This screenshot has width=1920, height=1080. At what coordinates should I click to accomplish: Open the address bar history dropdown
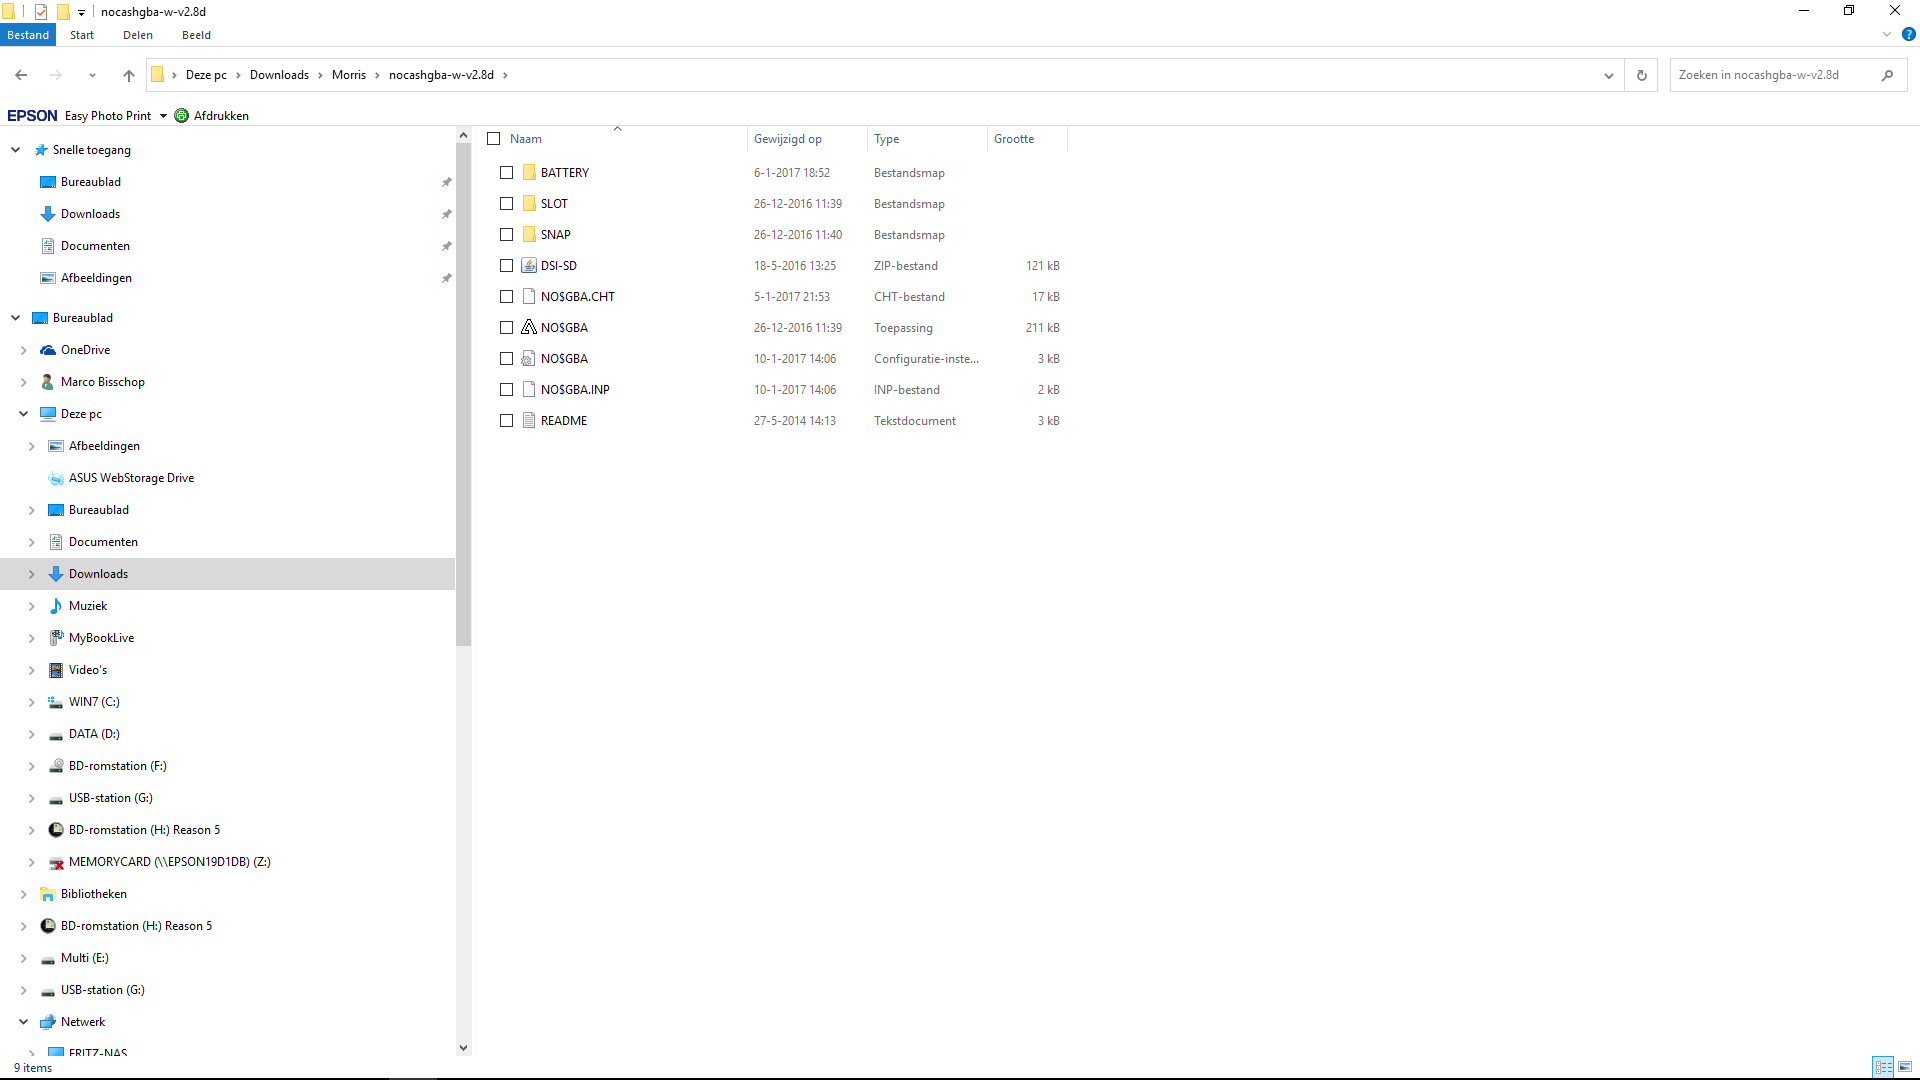[1608, 75]
